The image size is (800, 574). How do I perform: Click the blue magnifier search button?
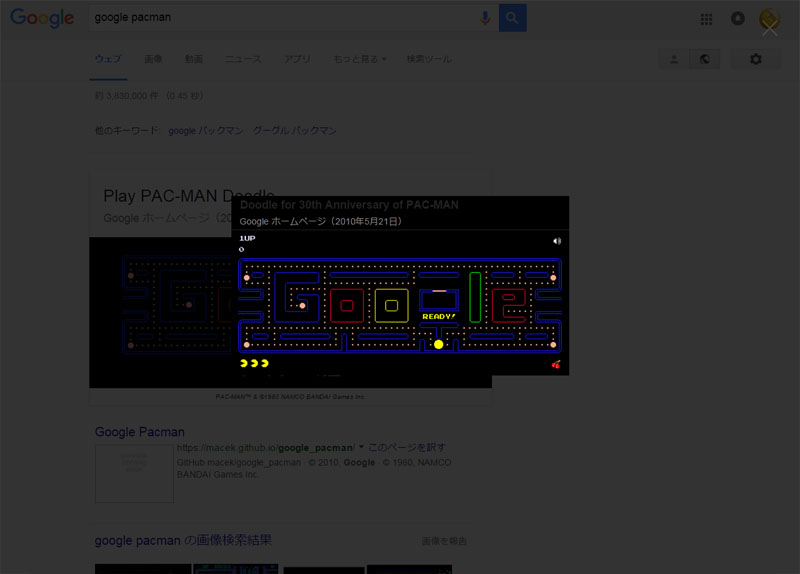(512, 18)
